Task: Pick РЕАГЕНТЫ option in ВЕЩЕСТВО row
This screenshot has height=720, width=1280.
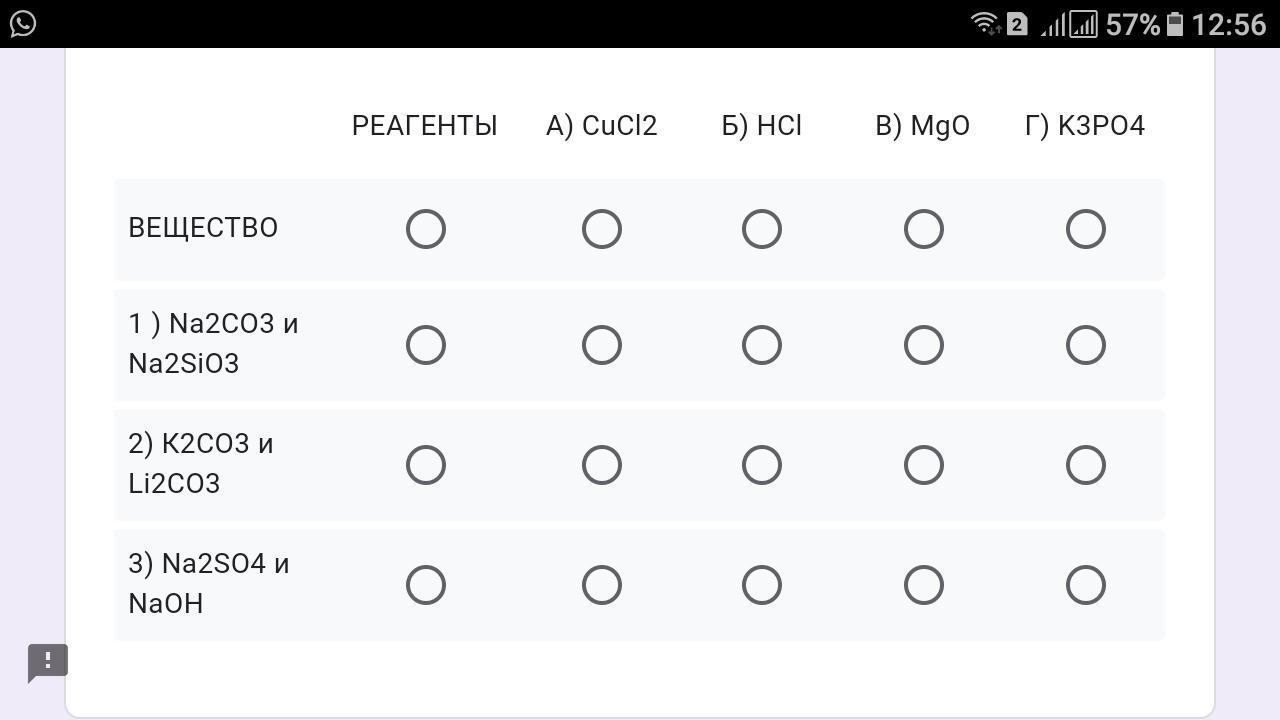Action: click(426, 229)
